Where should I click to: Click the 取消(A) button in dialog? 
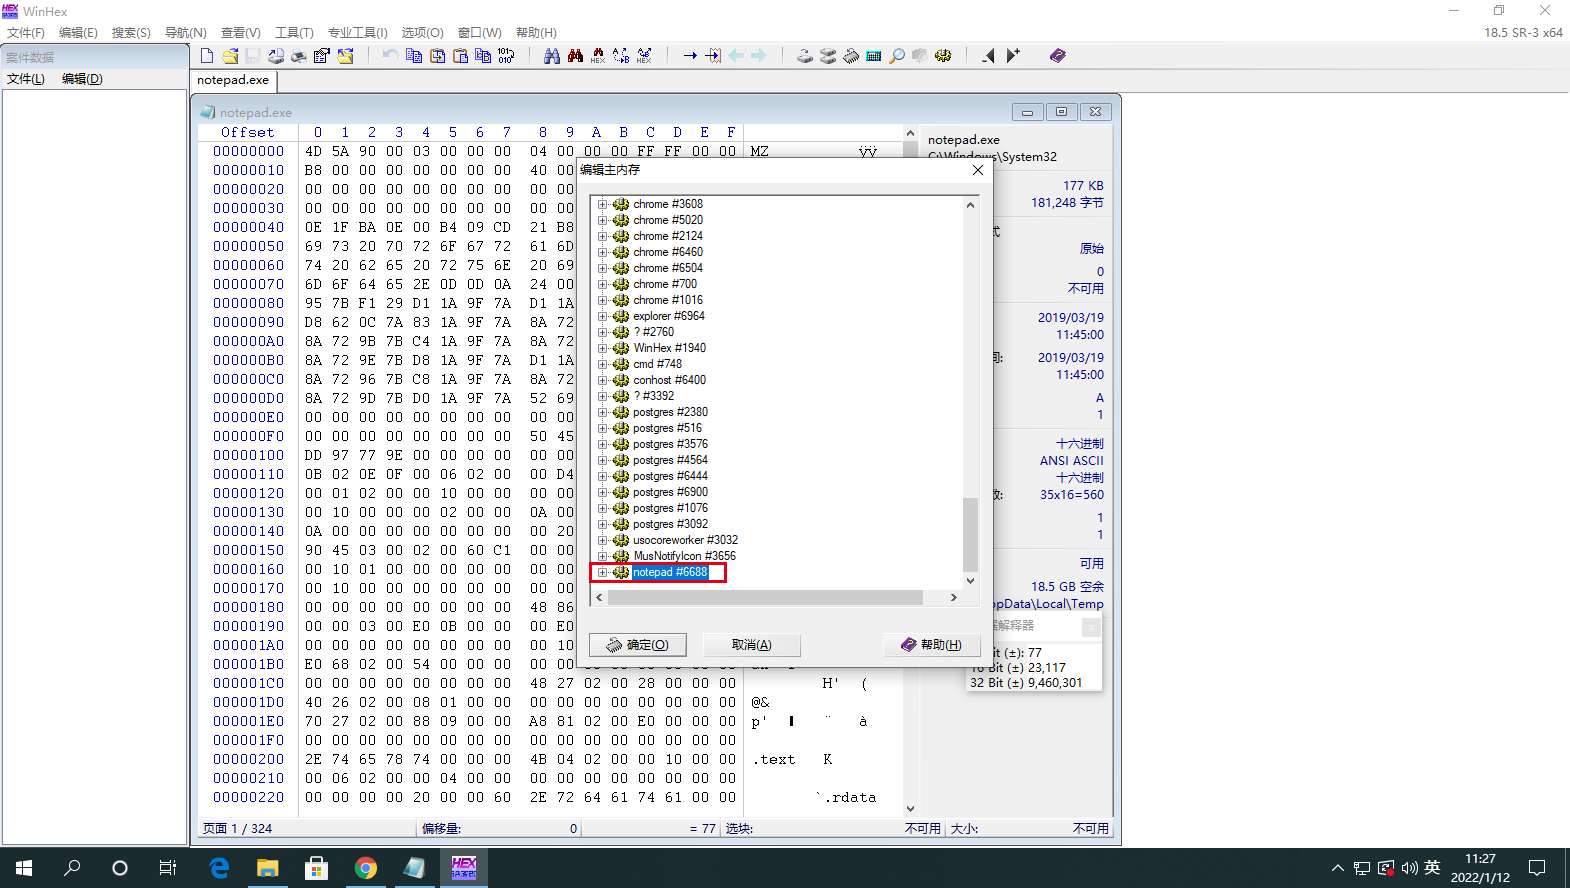[752, 645]
